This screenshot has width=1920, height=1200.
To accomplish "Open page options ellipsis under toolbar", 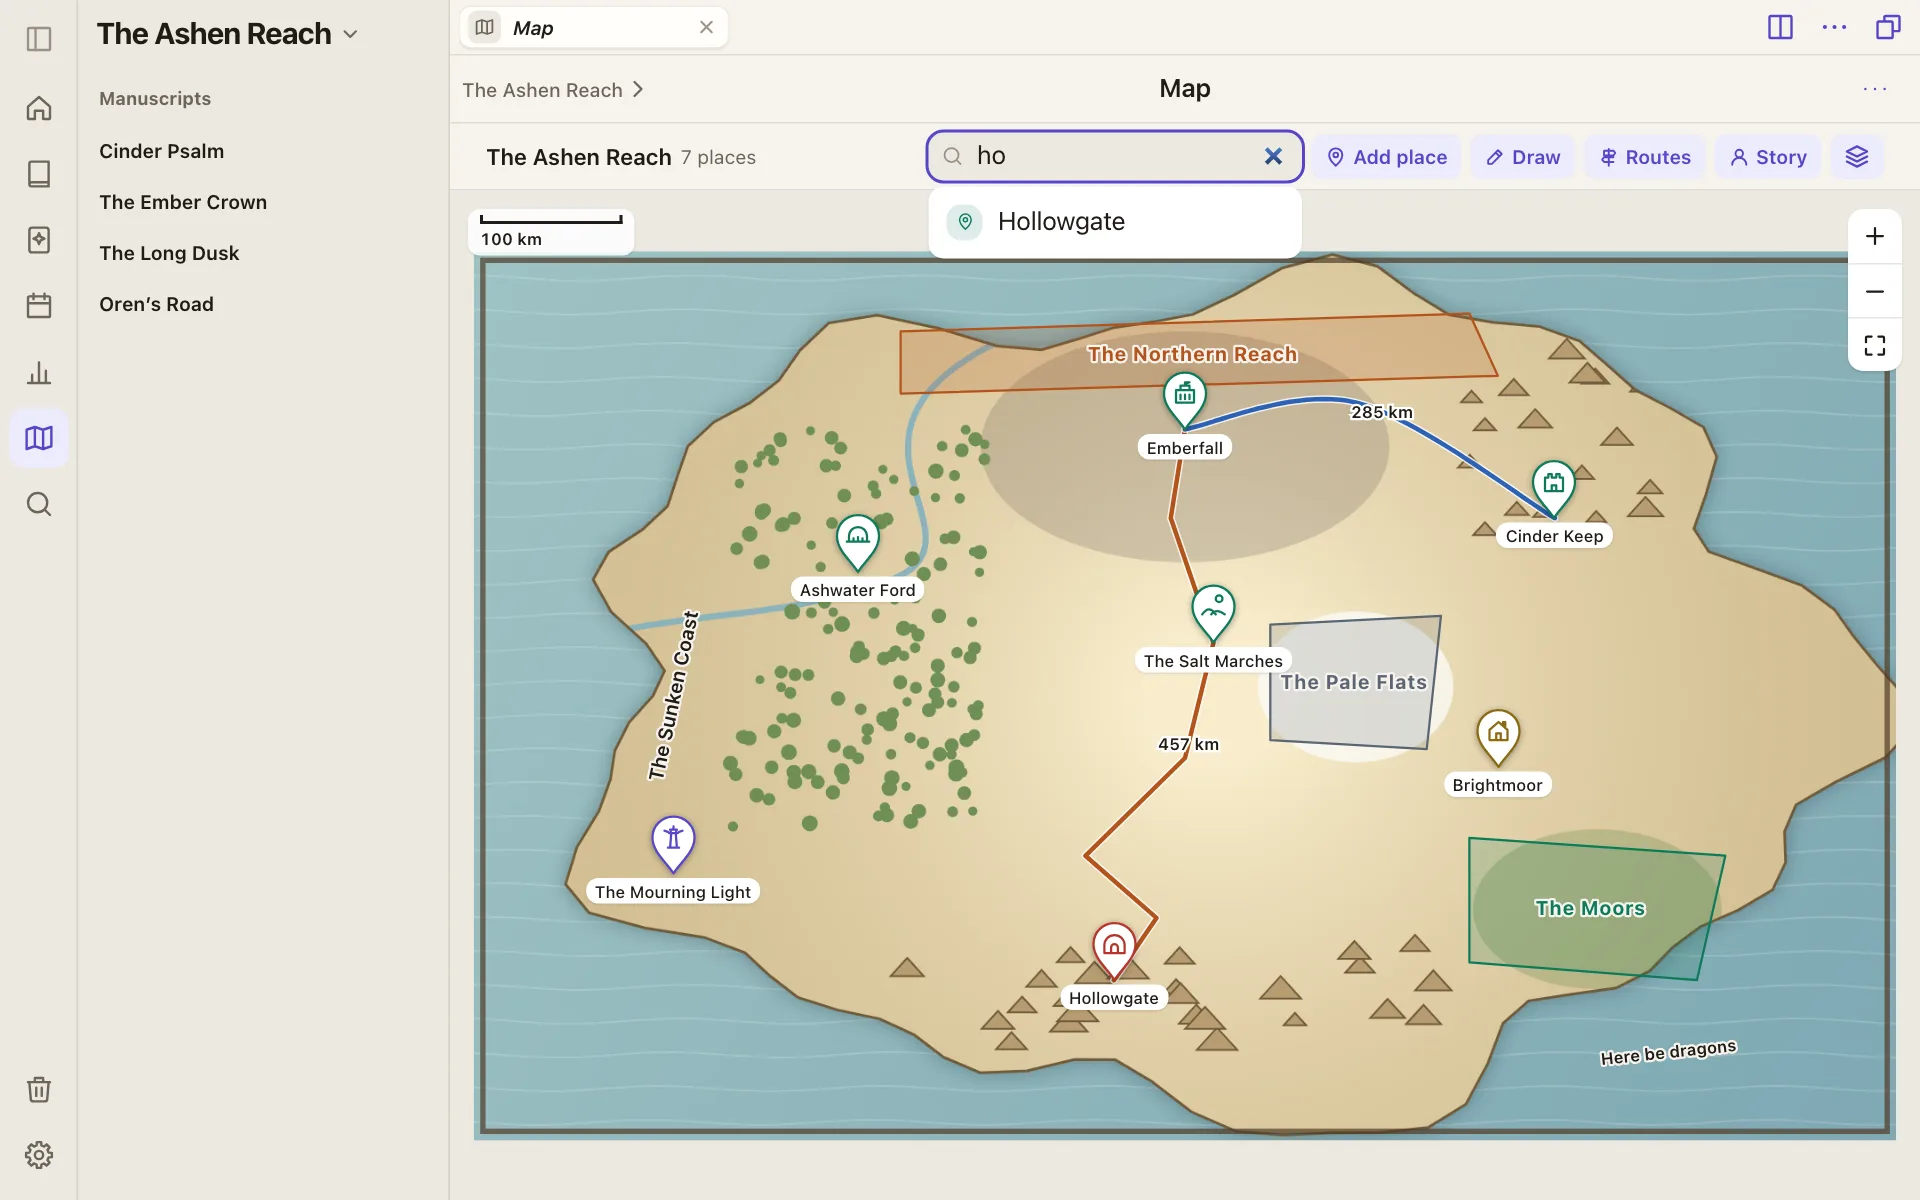I will pos(1875,89).
